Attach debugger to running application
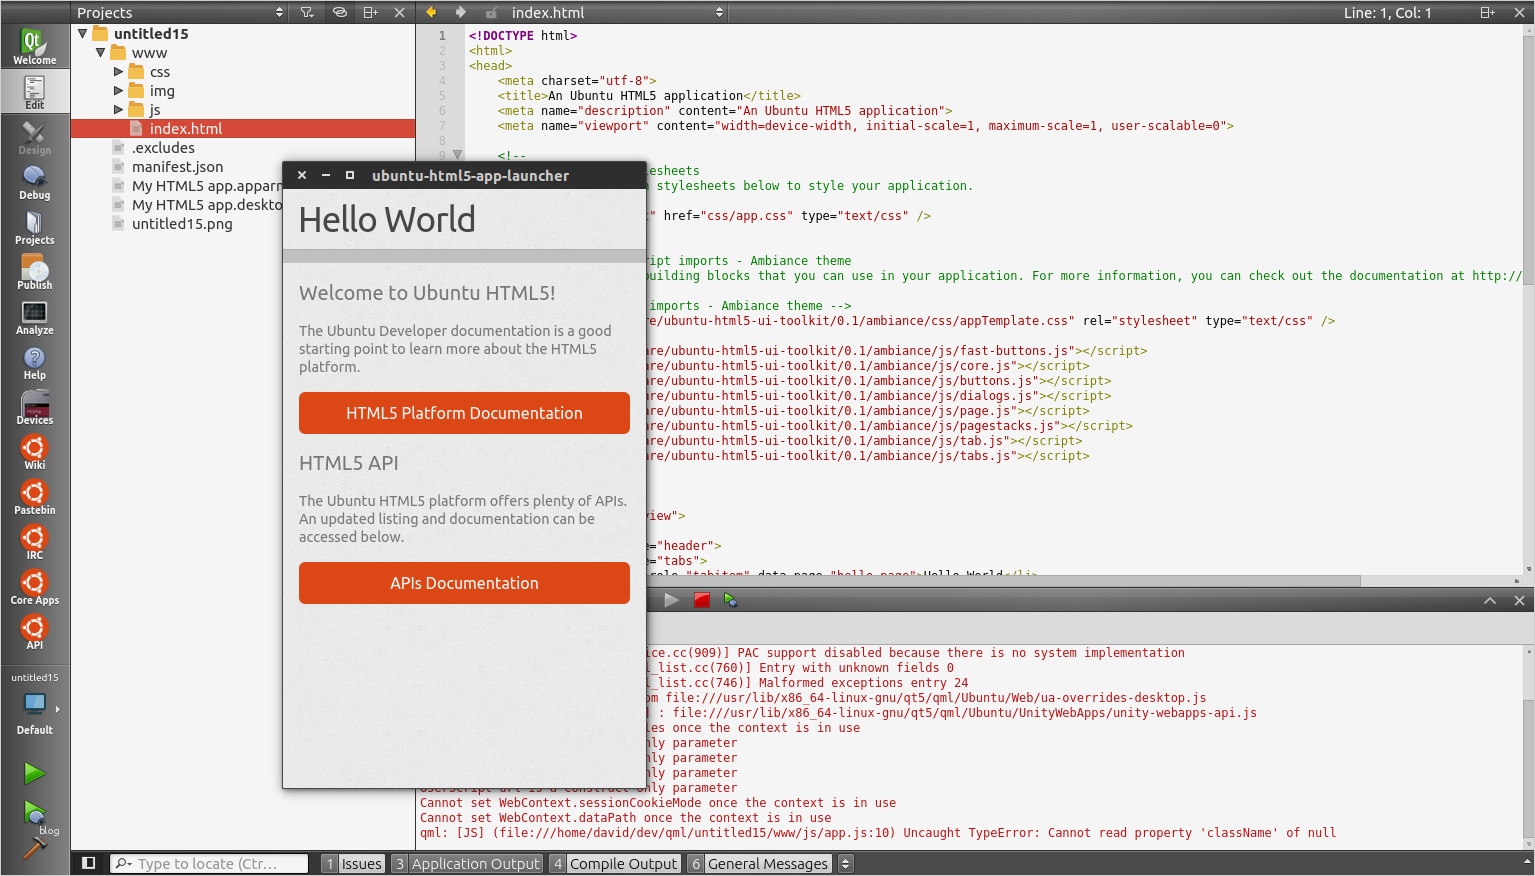This screenshot has width=1535, height=876. [731, 600]
